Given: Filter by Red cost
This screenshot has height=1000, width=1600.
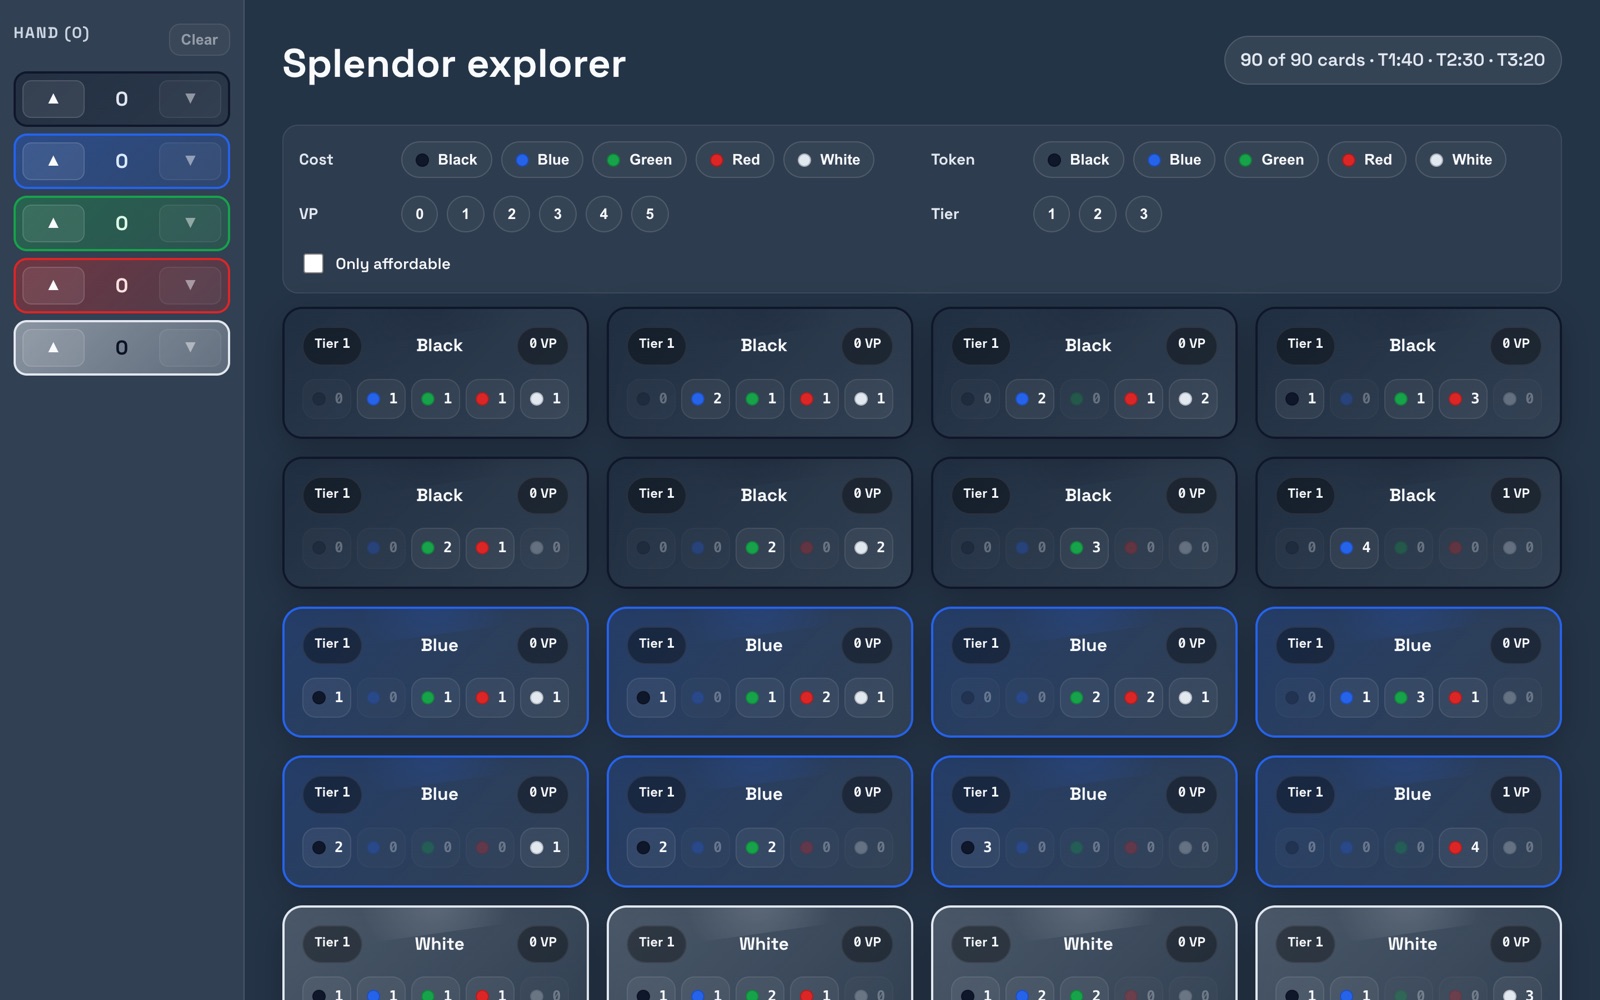Looking at the screenshot, I should tap(735, 160).
